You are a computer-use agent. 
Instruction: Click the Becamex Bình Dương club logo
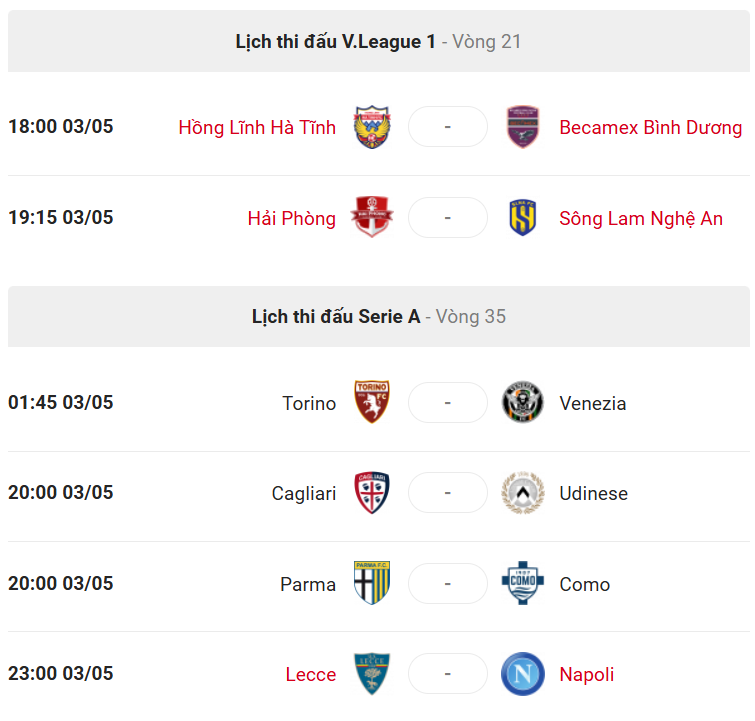[523, 127]
